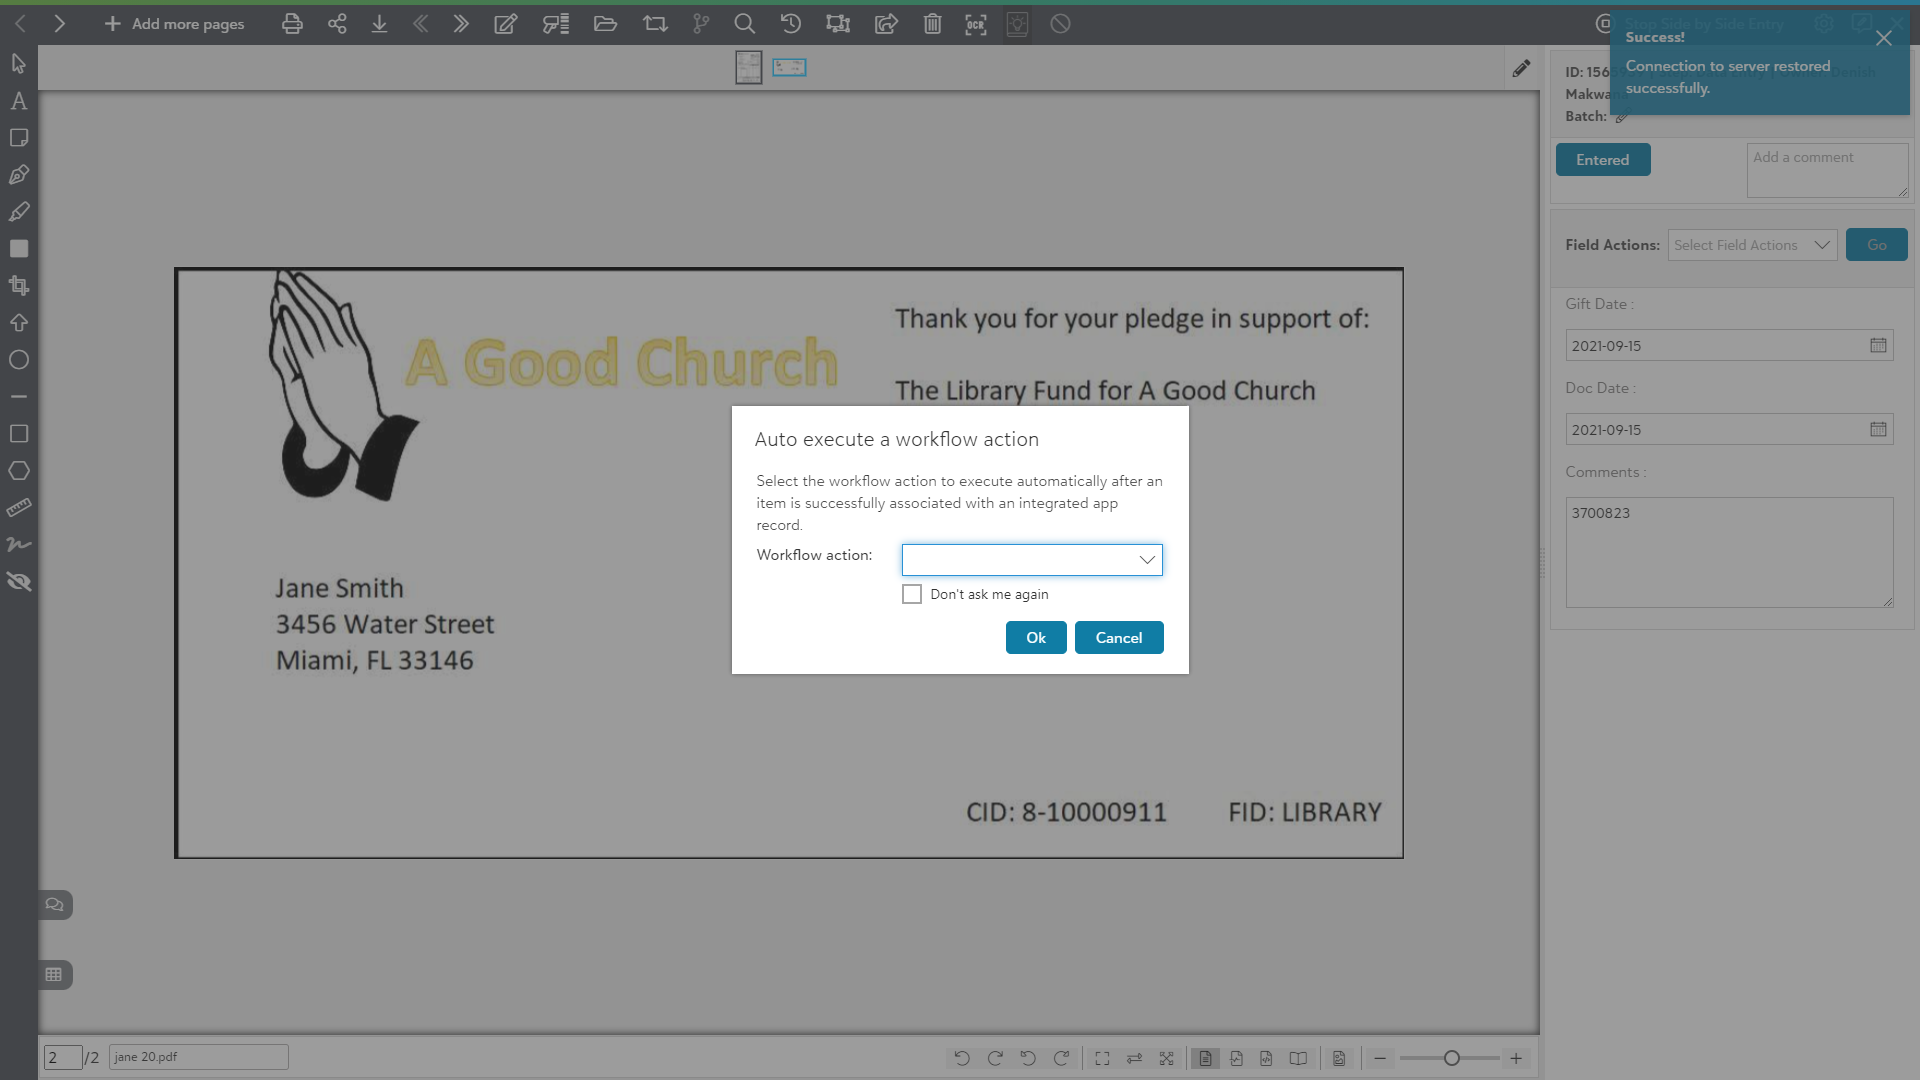
Task: Open the Gift Date calendar picker
Action: tap(1878, 345)
